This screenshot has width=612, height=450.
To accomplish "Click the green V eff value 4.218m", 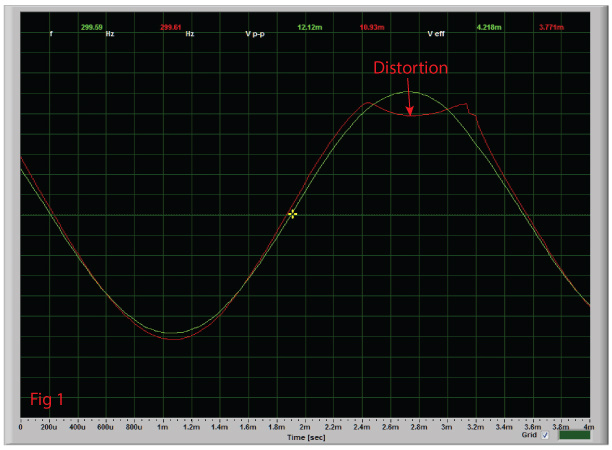I will pyautogui.click(x=489, y=27).
